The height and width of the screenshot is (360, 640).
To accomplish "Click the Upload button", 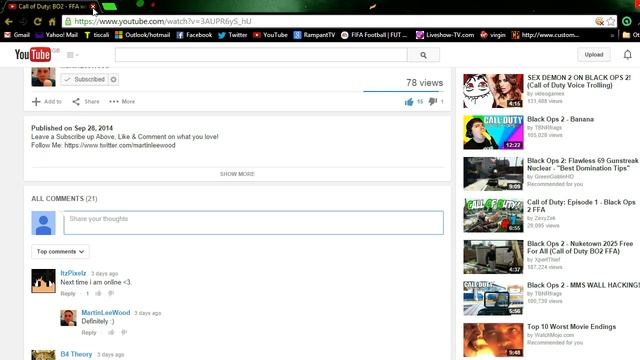I will point(593,55).
